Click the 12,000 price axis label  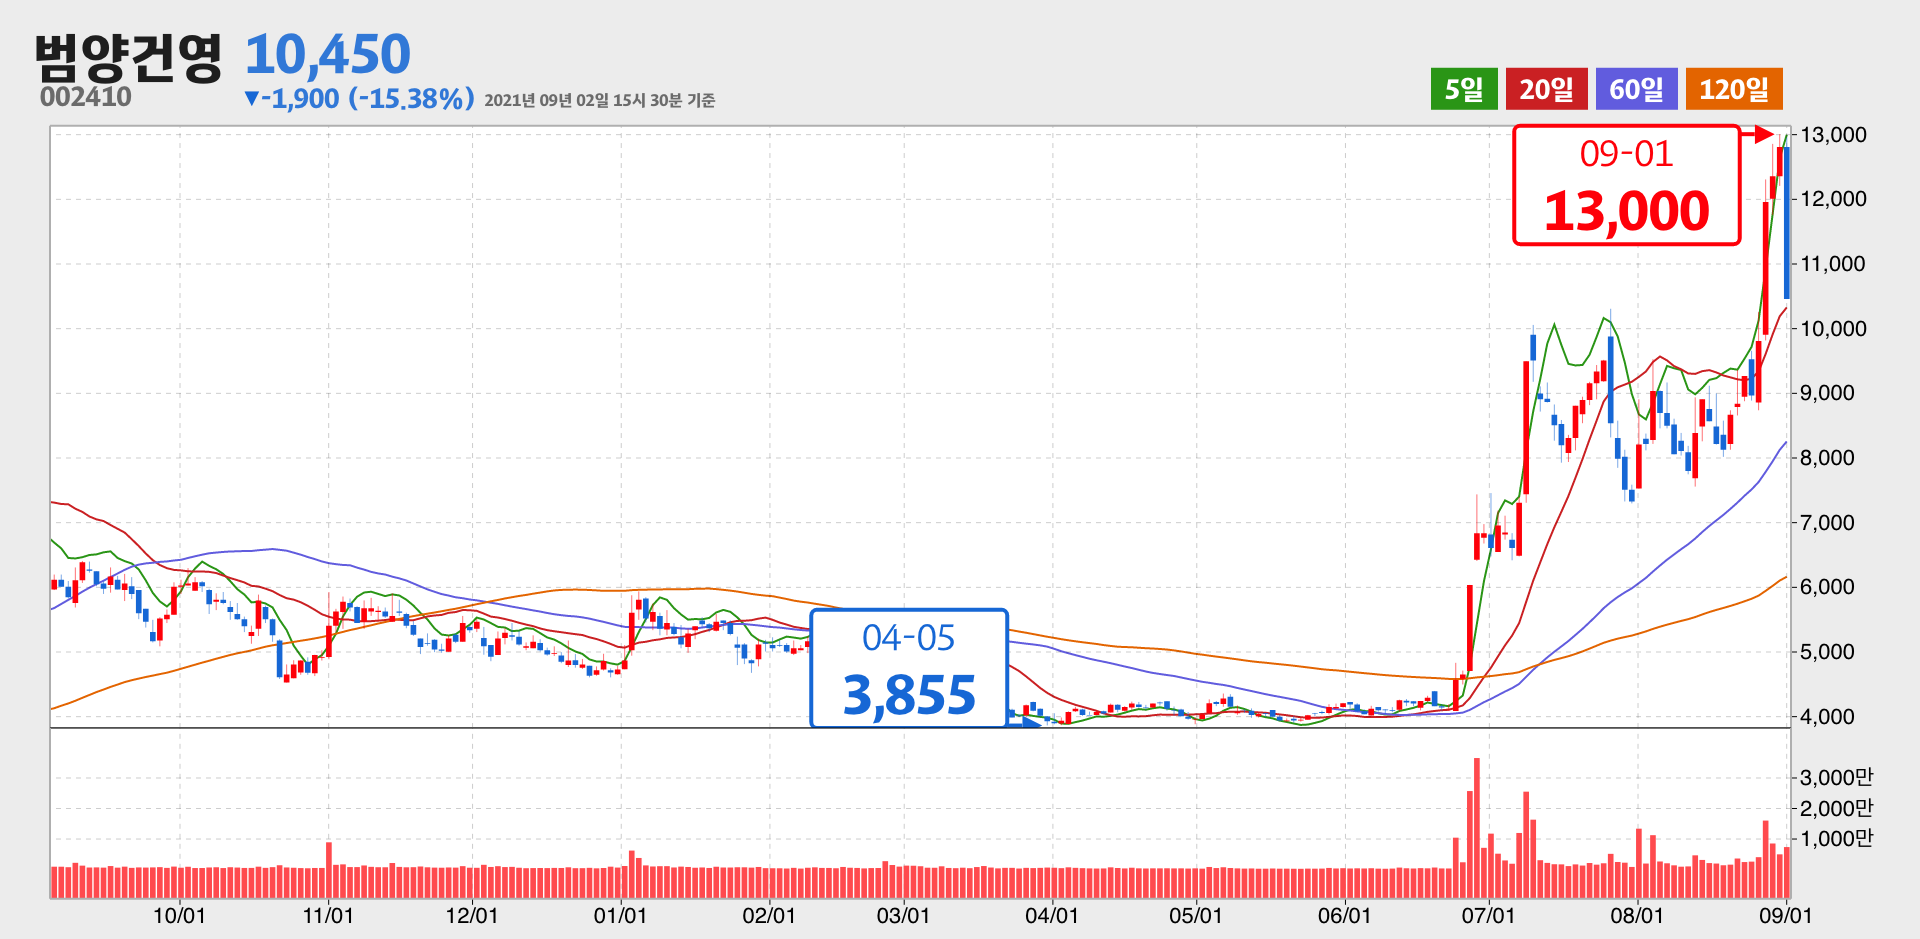(1833, 199)
